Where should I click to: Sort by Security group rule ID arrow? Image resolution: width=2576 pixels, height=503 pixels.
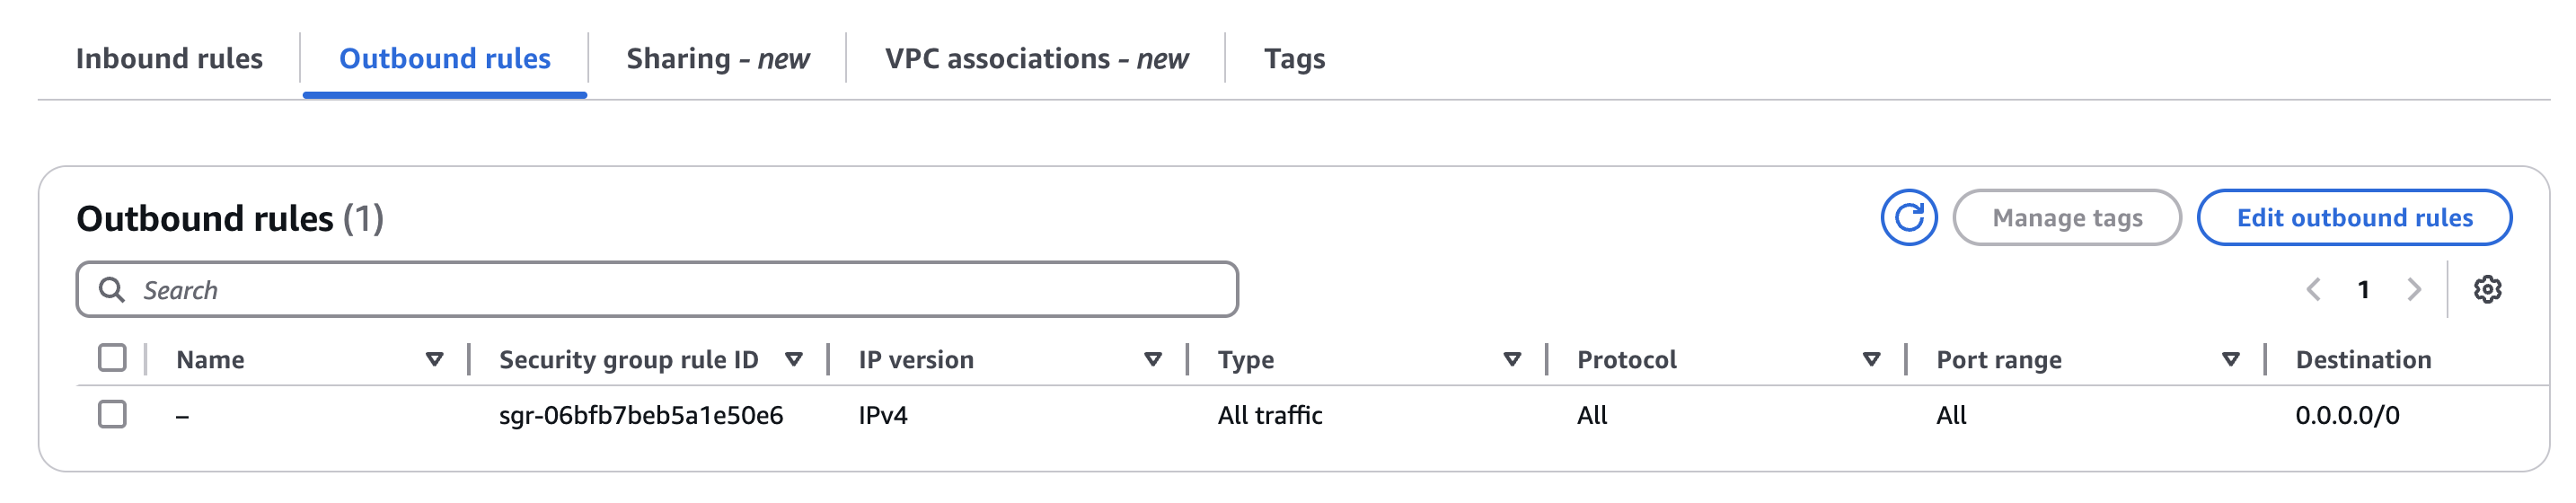pos(794,359)
